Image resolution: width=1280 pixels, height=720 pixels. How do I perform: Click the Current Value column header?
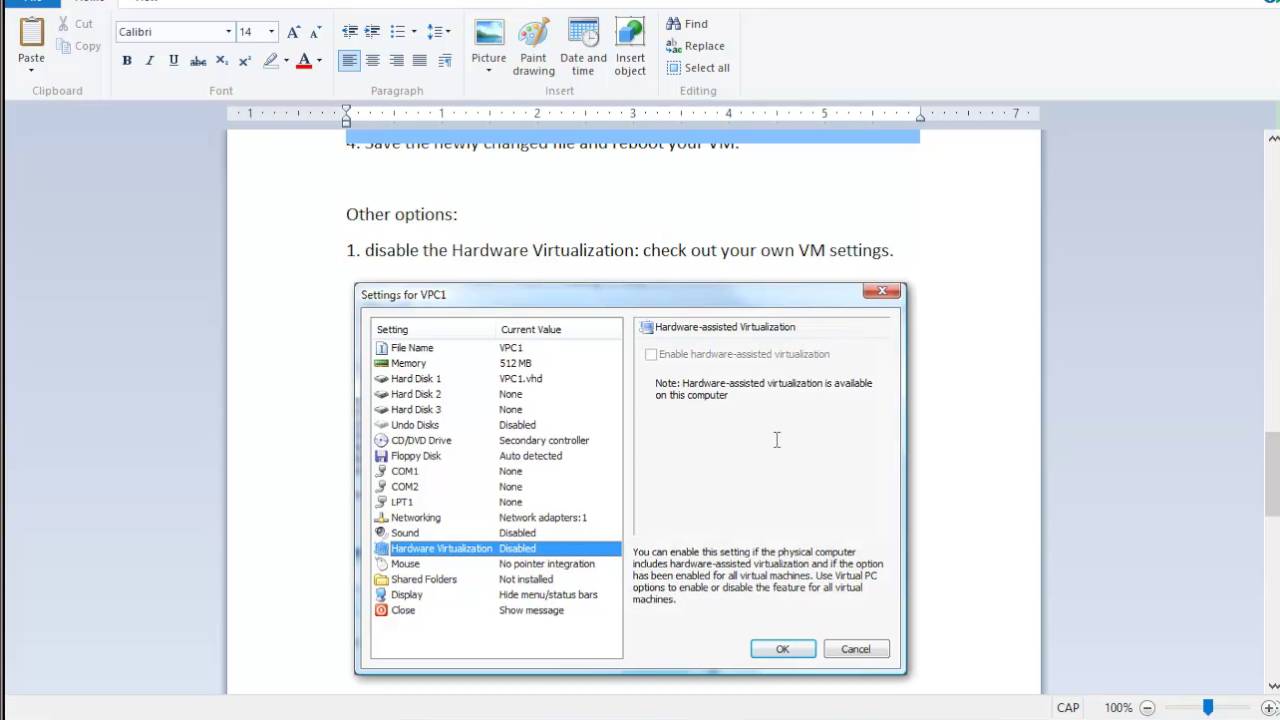[530, 329]
